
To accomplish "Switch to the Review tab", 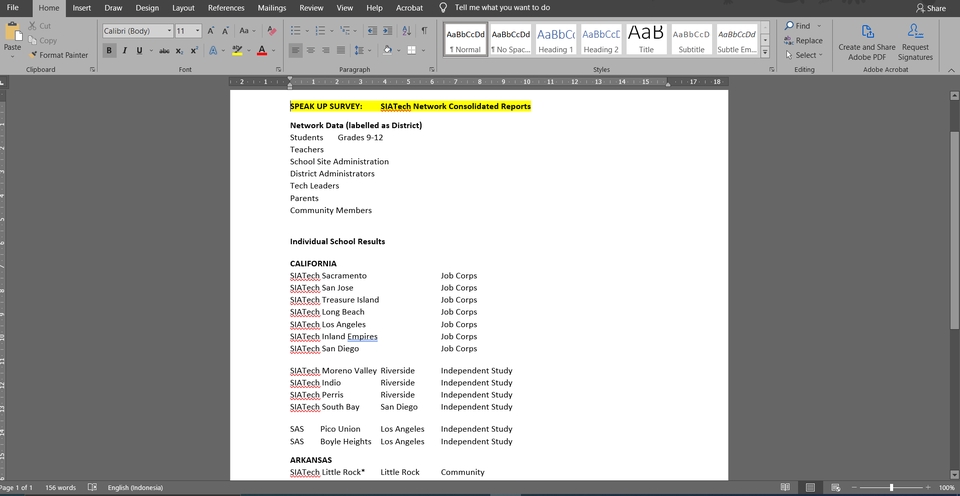I will click(x=312, y=8).
